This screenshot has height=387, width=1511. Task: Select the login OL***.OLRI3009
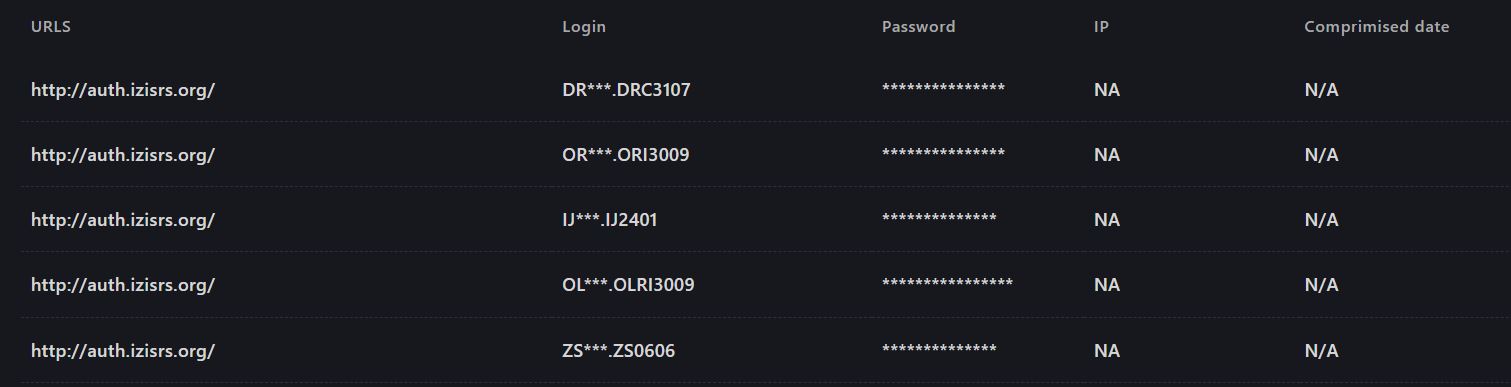628,285
